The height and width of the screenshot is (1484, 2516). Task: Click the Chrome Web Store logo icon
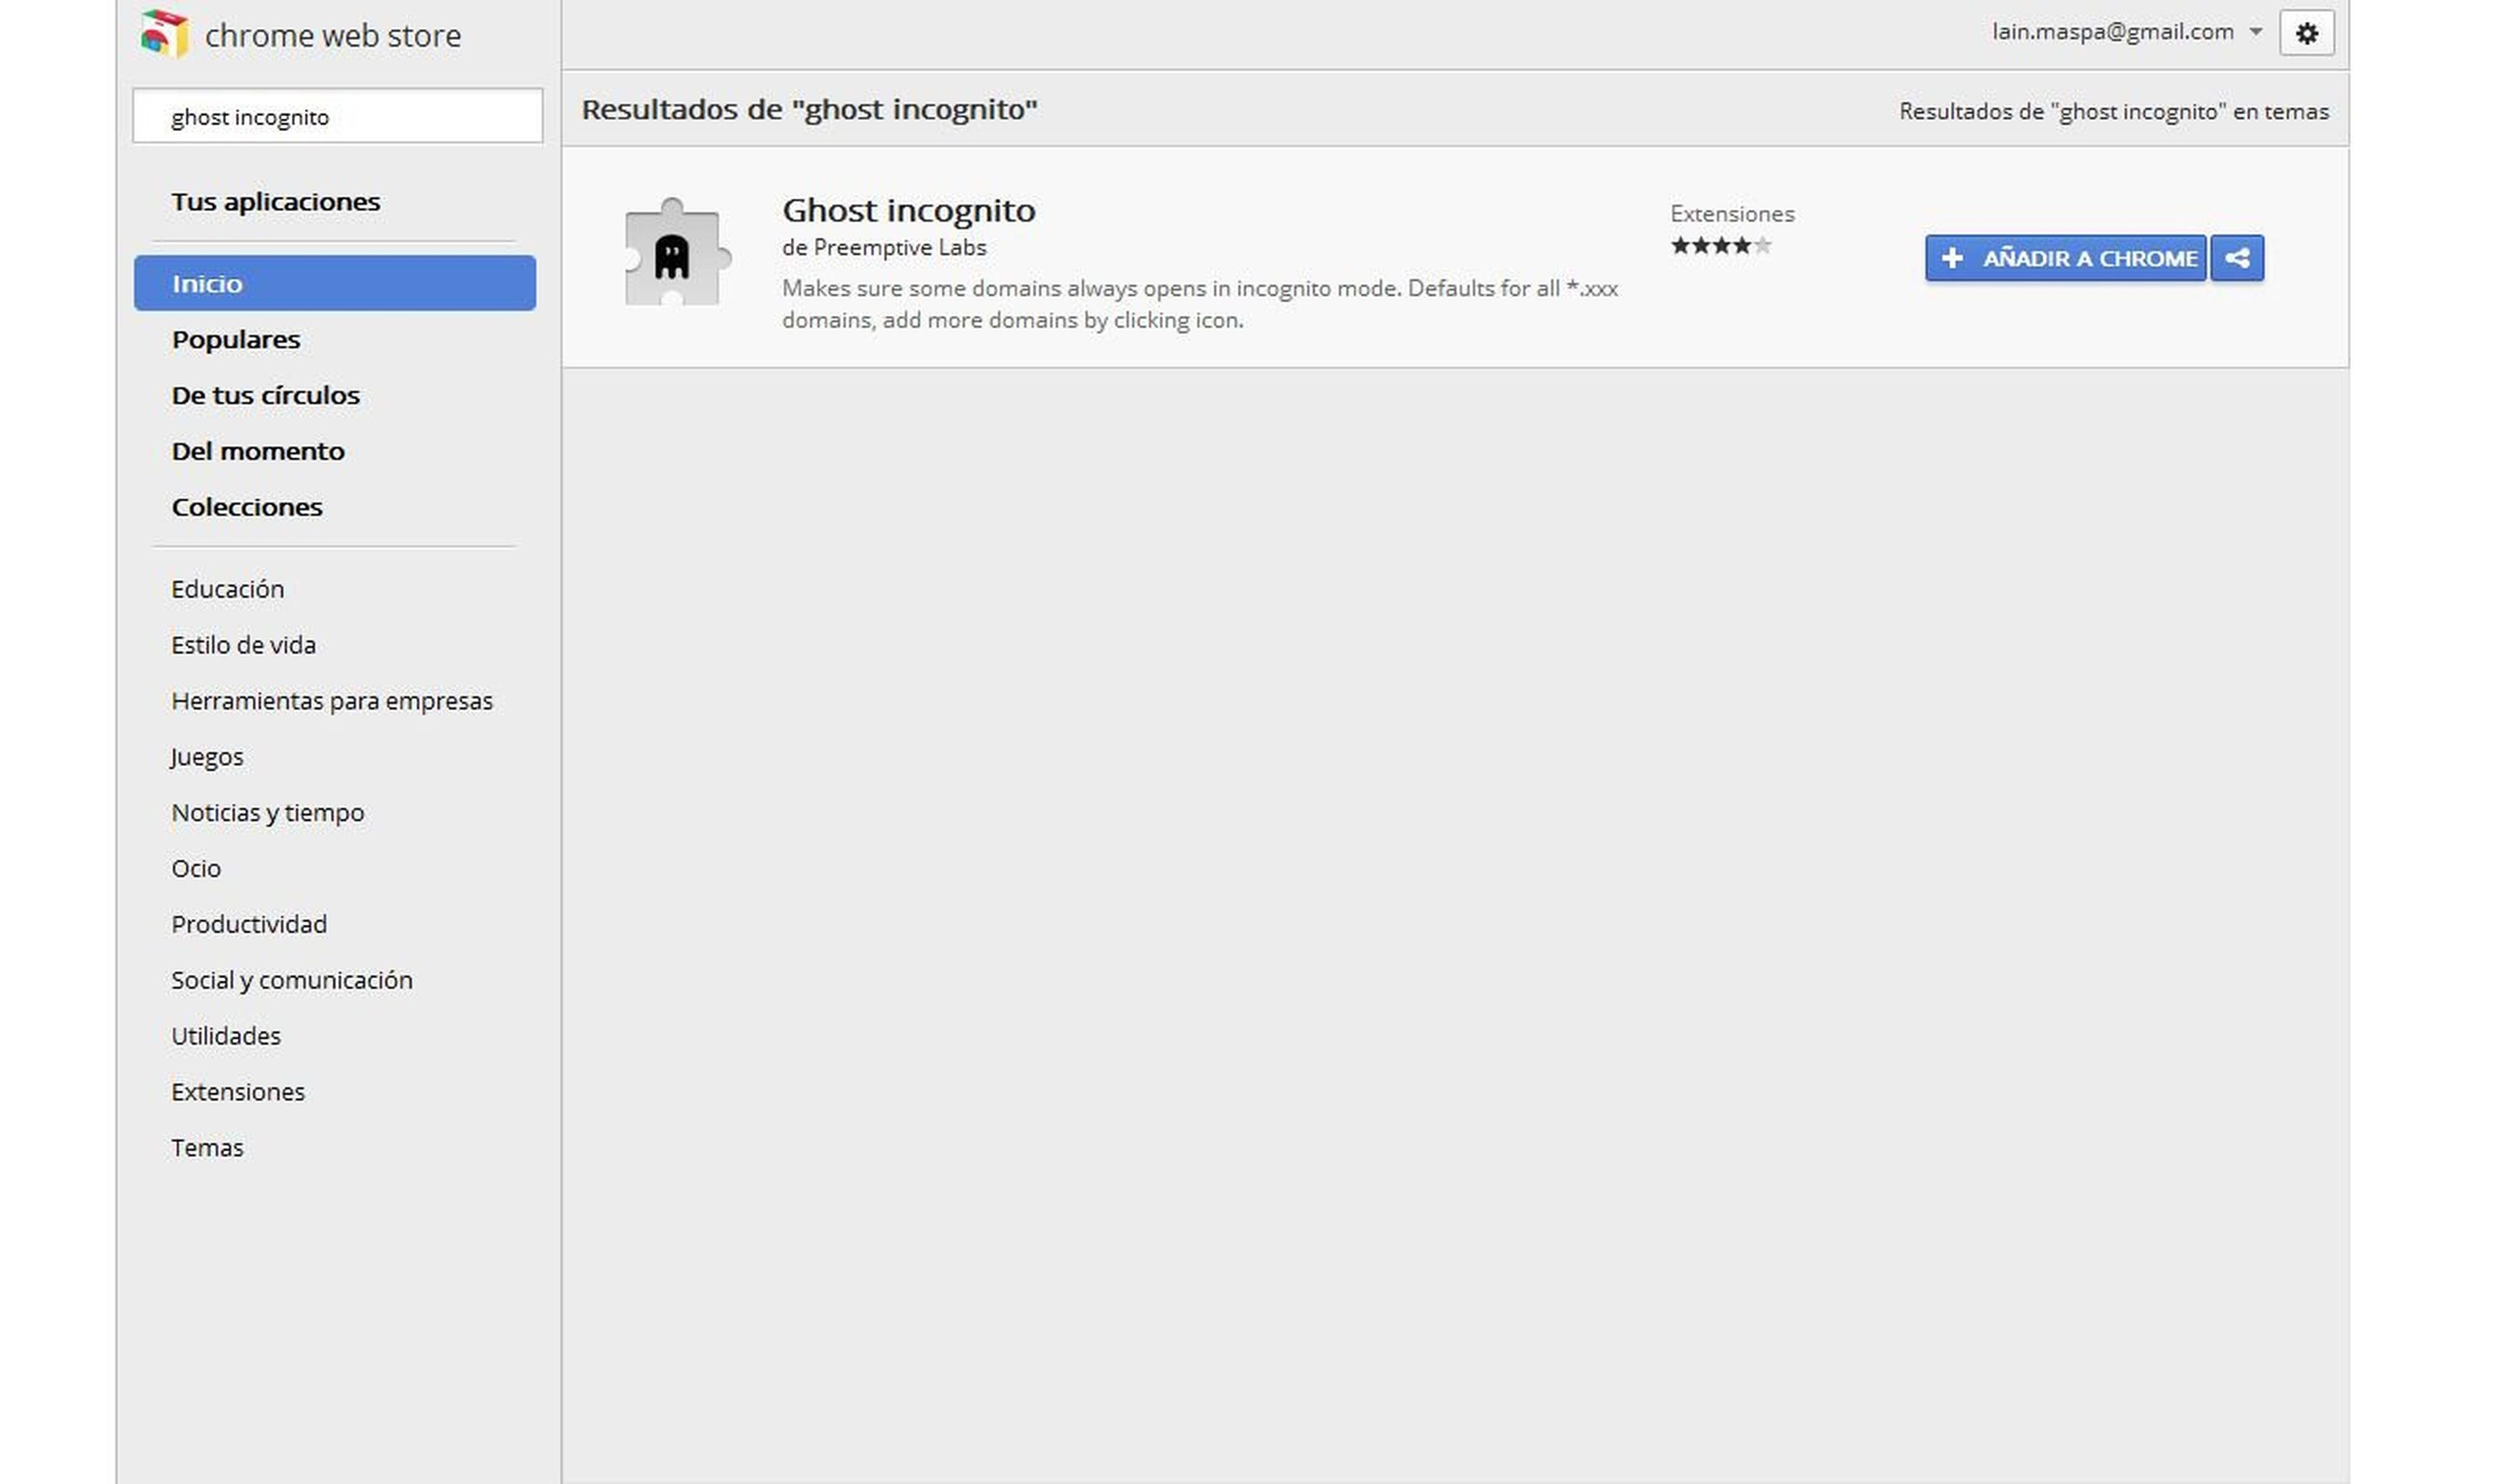tap(164, 34)
